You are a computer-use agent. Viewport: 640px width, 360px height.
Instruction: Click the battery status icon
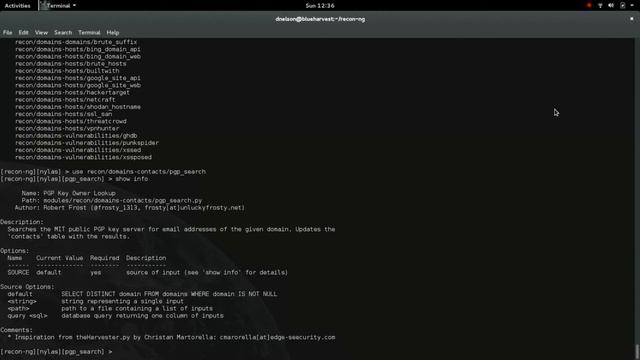pos(622,6)
